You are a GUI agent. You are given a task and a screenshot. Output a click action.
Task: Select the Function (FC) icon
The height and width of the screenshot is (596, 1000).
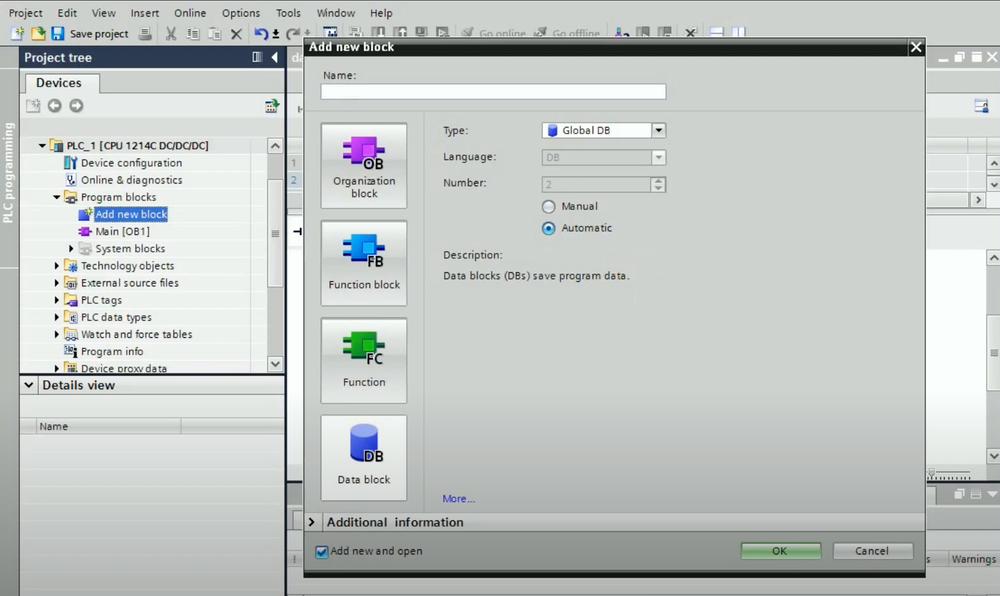(363, 360)
